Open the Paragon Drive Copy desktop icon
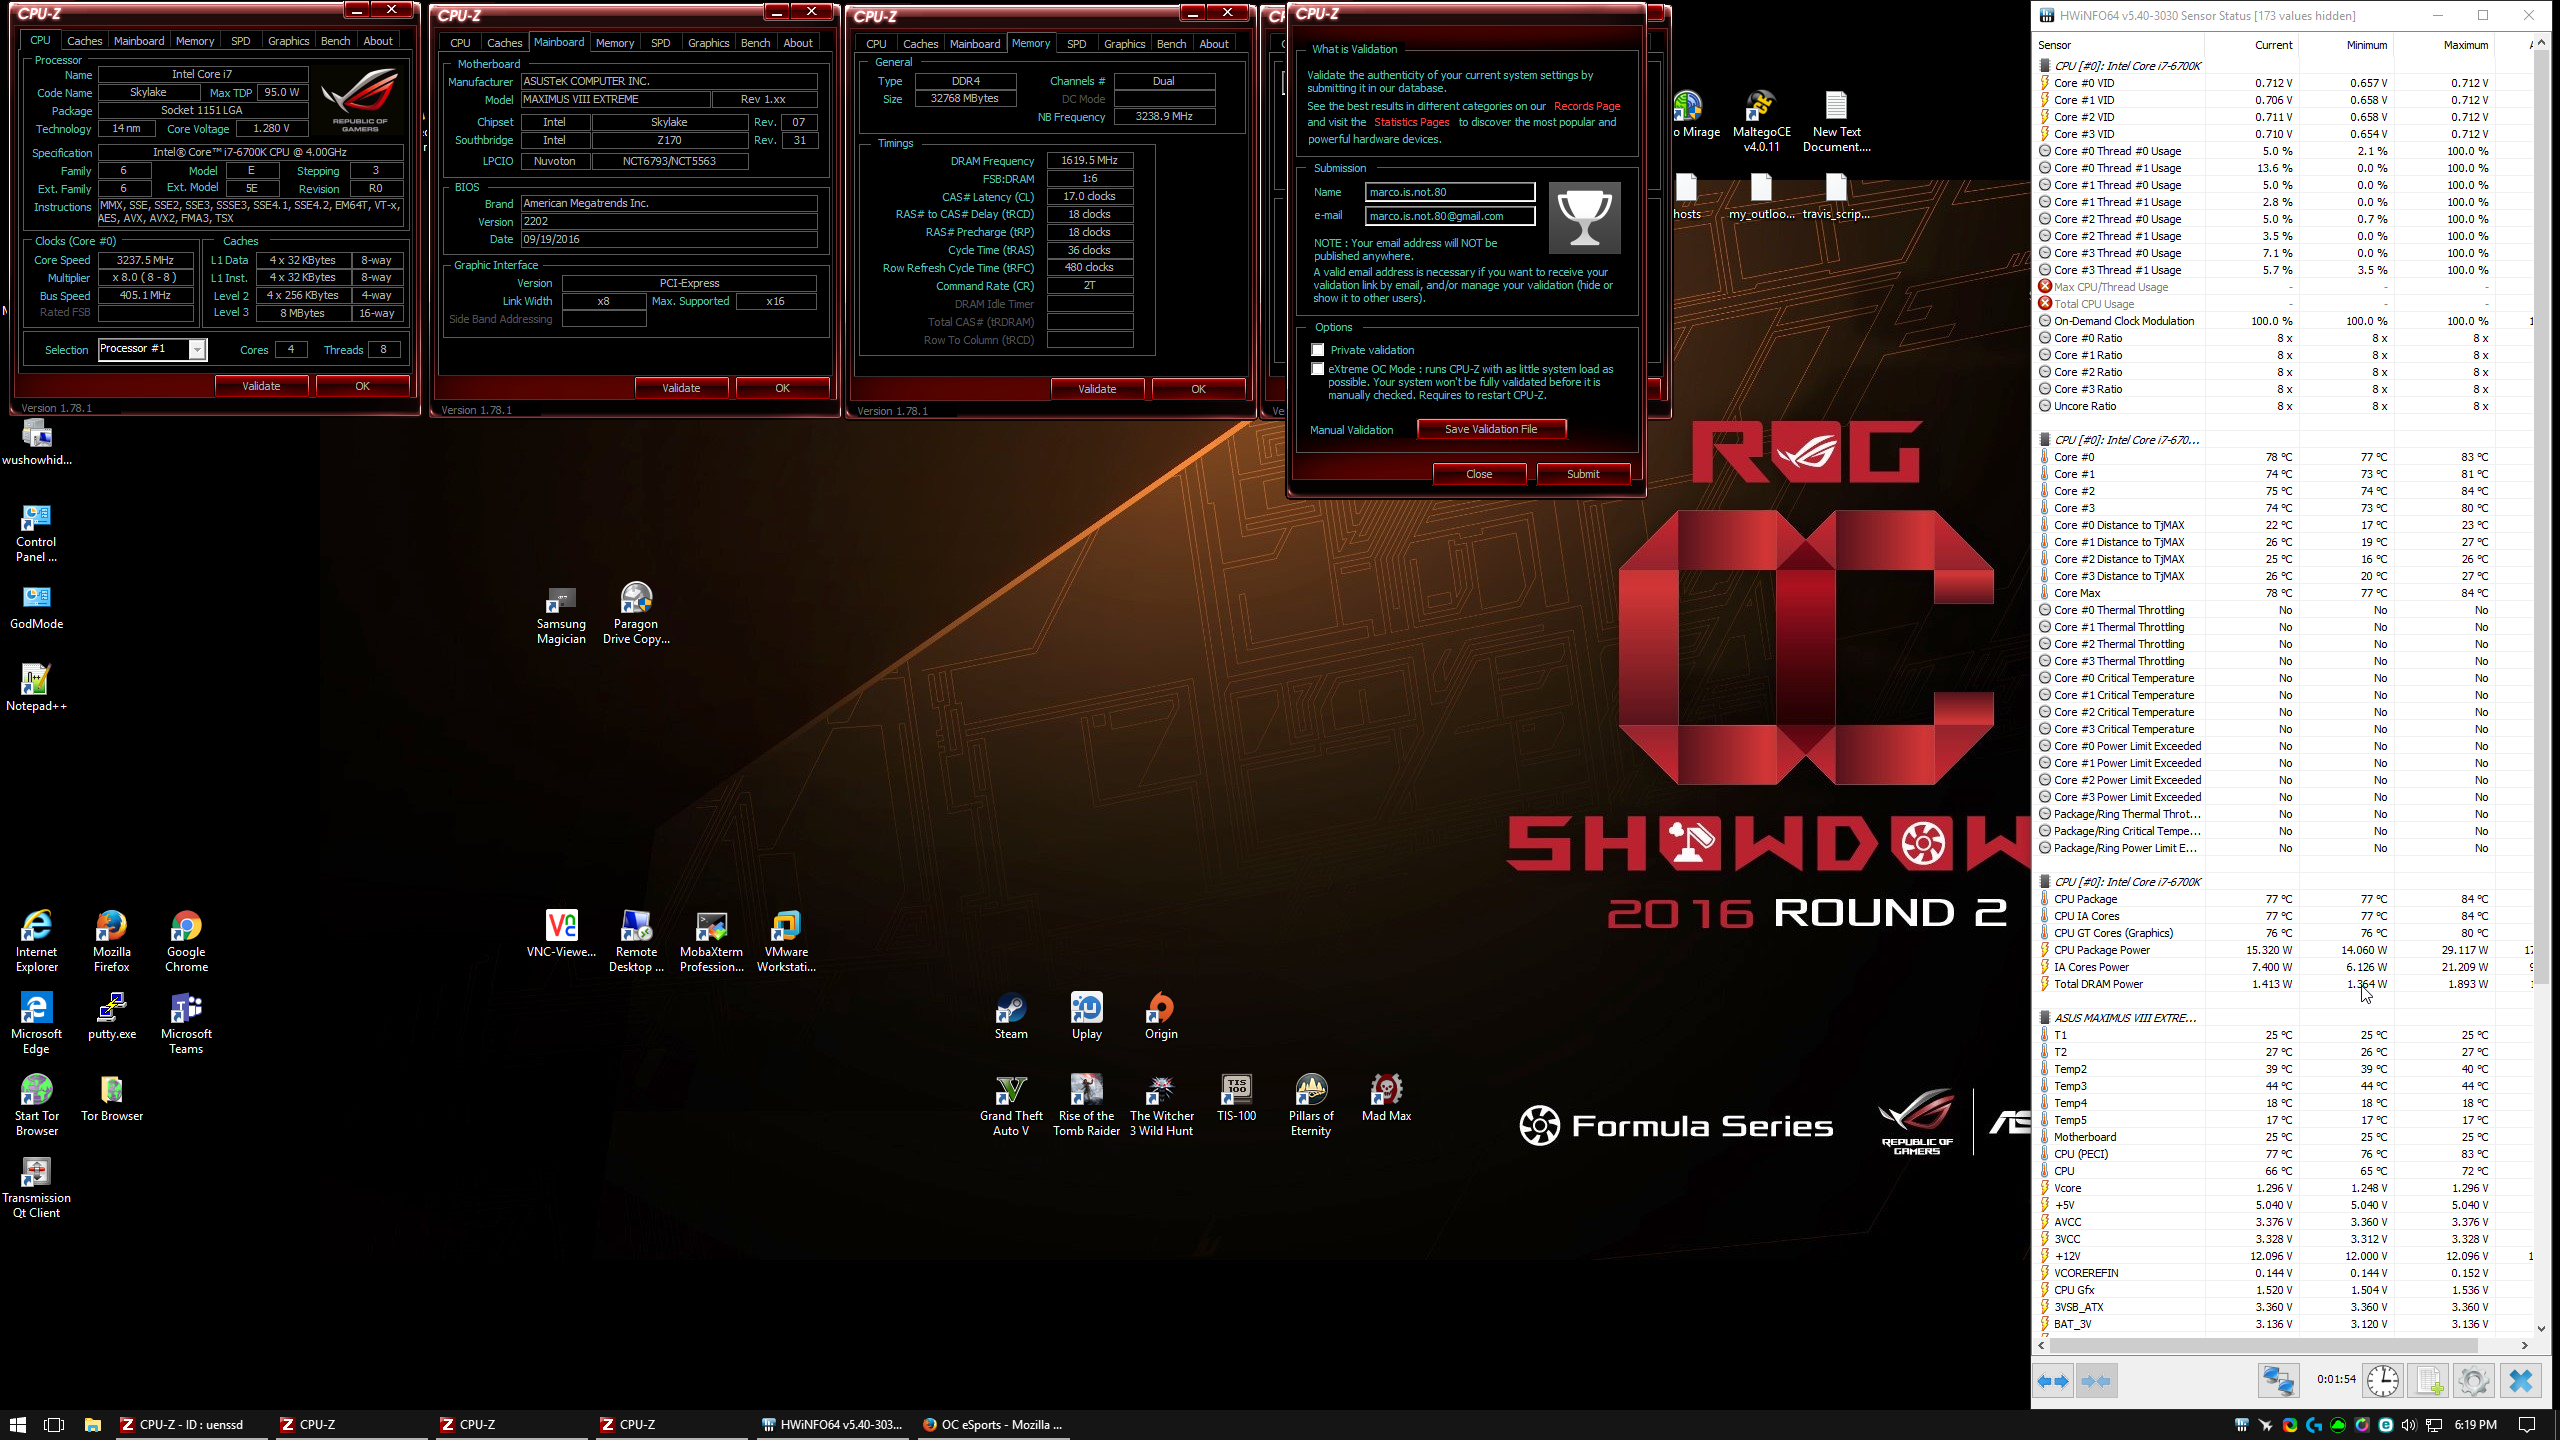Screen dimensions: 2560x1440 [636, 613]
